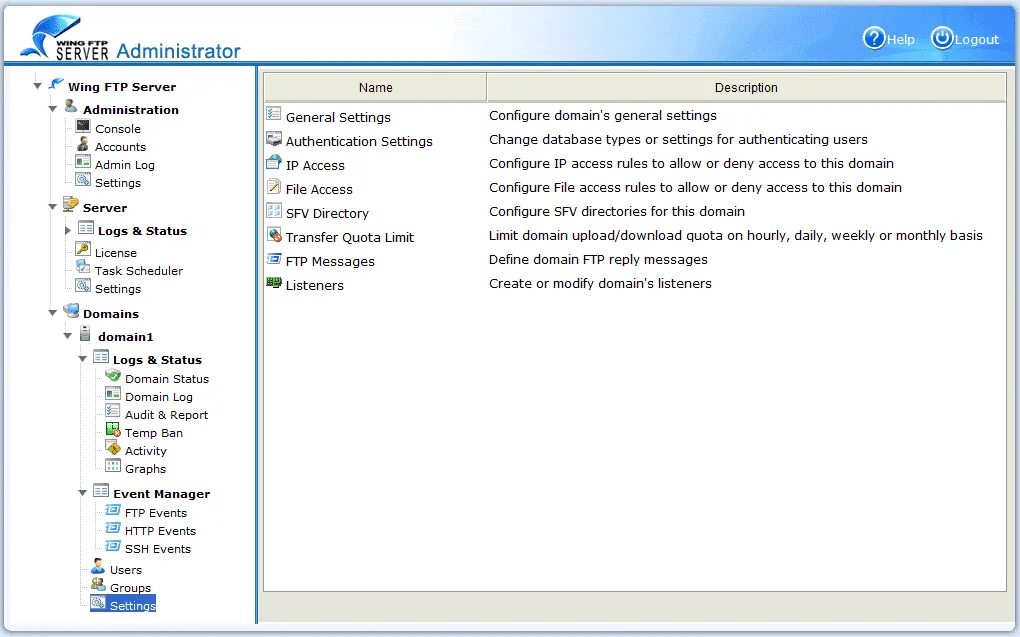This screenshot has height=637, width=1020.
Task: Click the Domain Status icon
Action: click(113, 375)
